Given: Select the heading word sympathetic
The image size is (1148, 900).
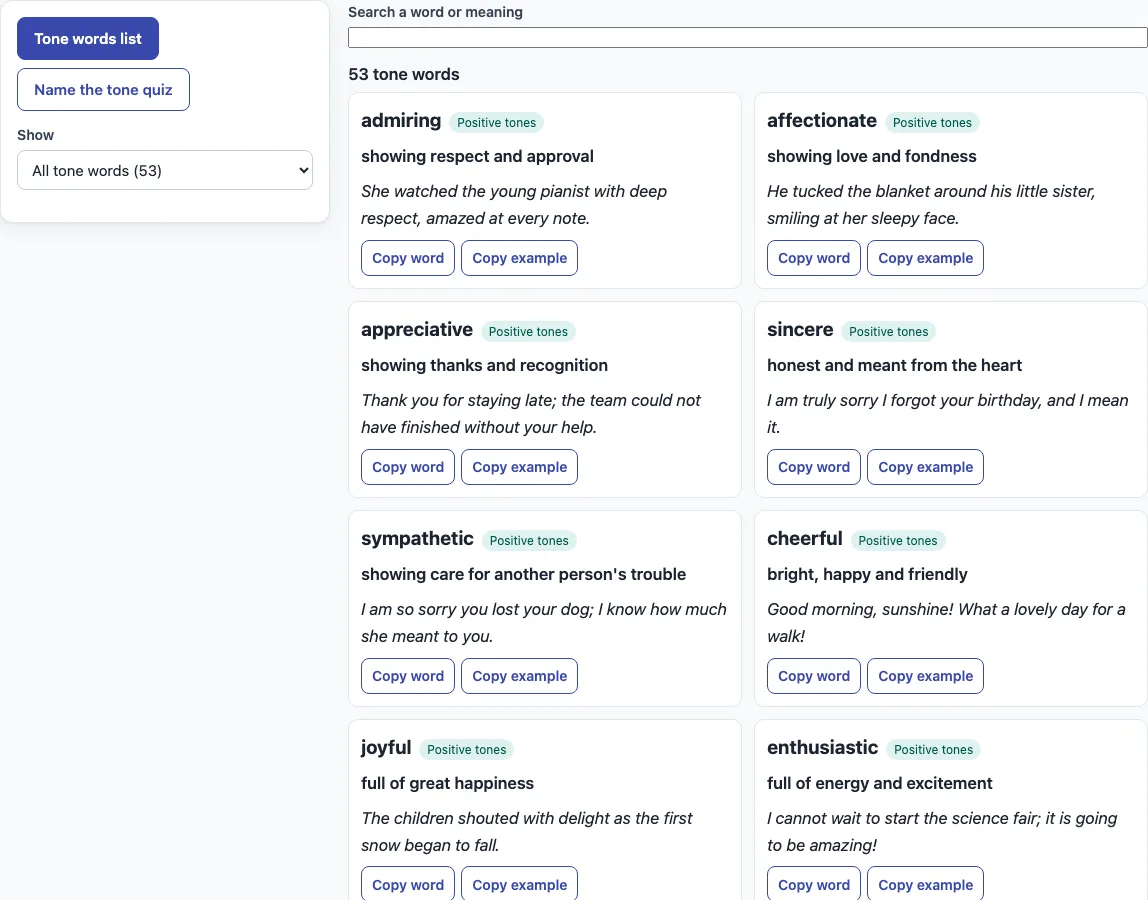Looking at the screenshot, I should click(x=417, y=539).
